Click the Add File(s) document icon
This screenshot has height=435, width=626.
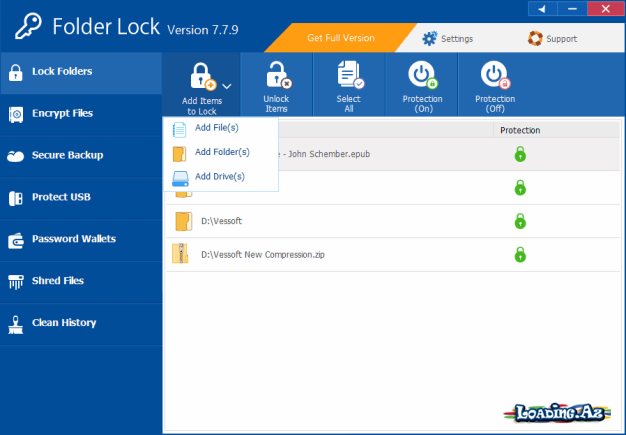coord(179,130)
